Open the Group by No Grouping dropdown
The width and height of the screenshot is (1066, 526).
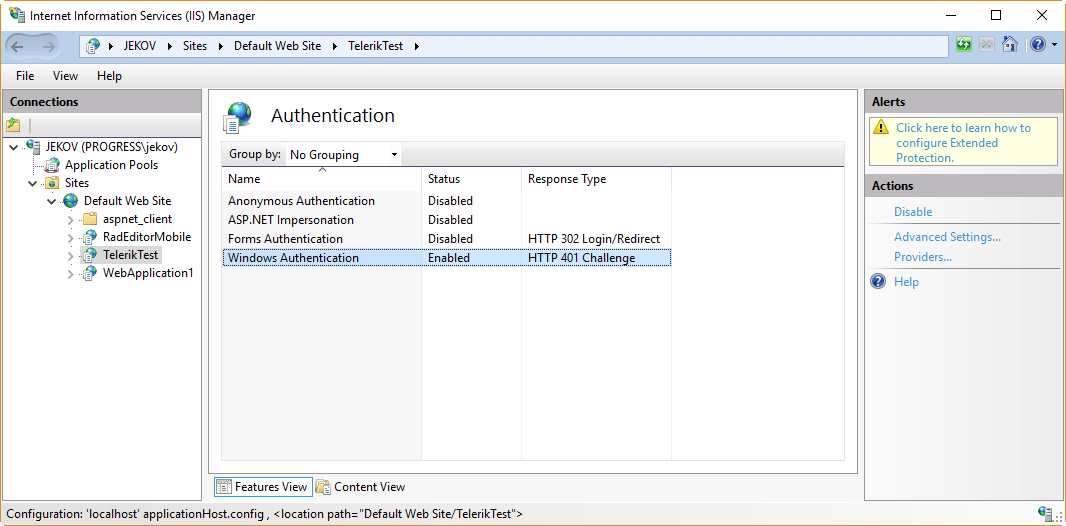coord(343,155)
